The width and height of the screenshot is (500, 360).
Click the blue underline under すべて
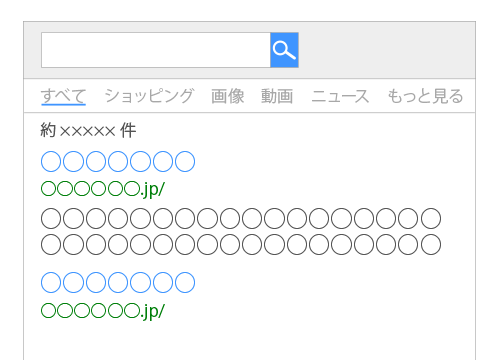coord(63,105)
